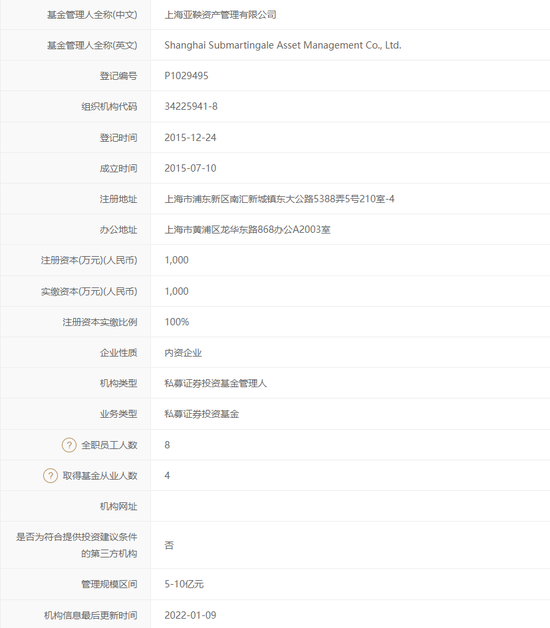Select the Chinese name 上海亚鞅资产管理有限公司
Image resolution: width=550 pixels, height=628 pixels.
click(220, 15)
